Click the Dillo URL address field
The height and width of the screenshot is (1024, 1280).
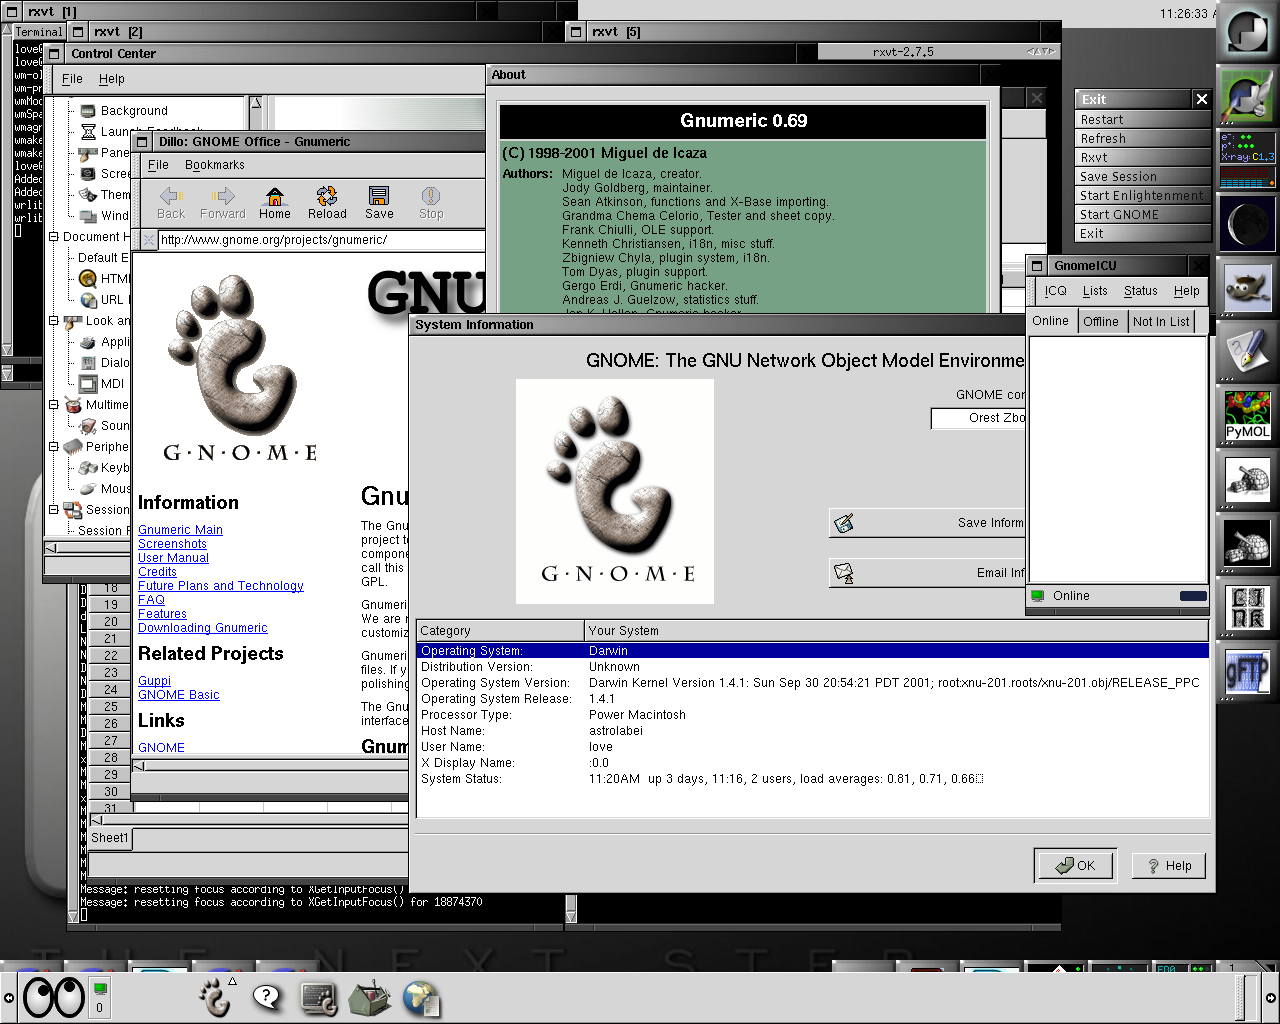[x=320, y=240]
